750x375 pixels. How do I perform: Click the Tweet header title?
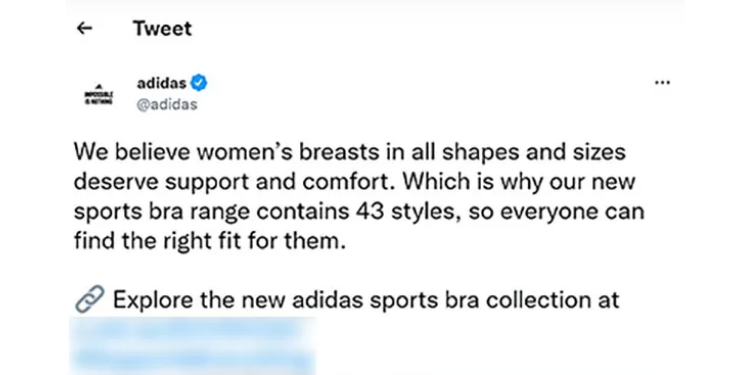click(x=163, y=29)
